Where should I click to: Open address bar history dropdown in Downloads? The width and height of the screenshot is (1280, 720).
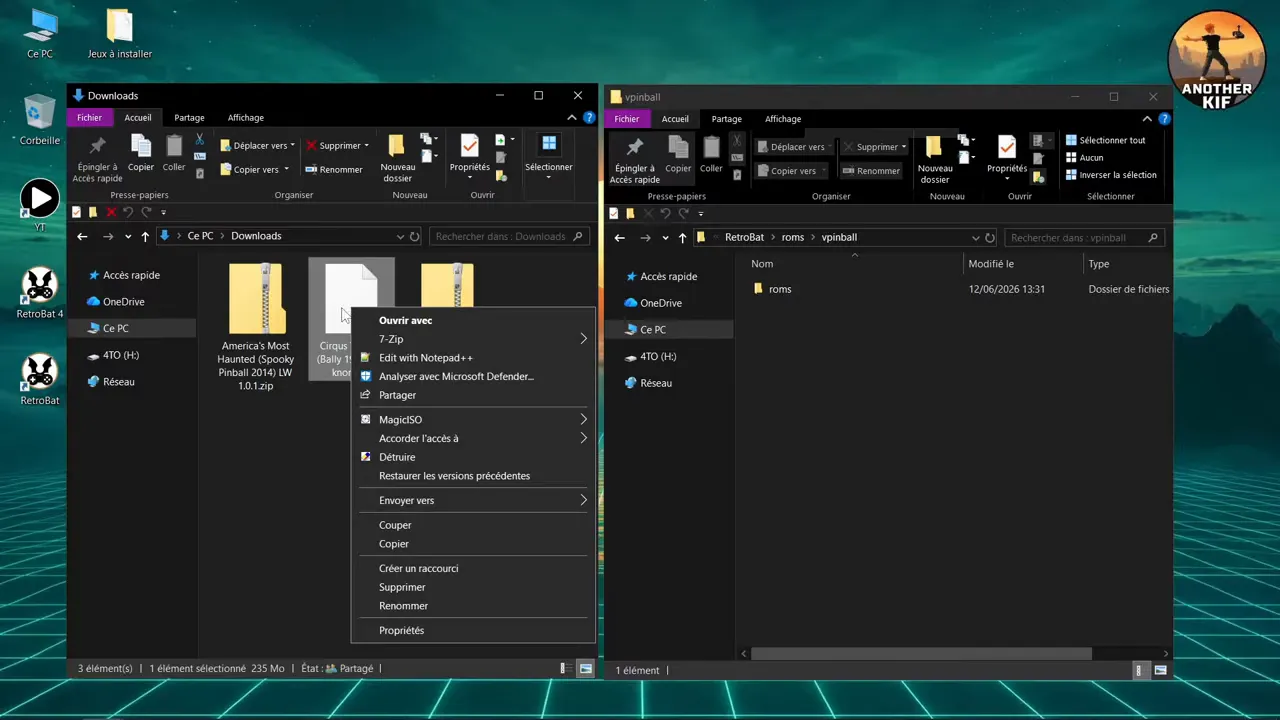400,237
